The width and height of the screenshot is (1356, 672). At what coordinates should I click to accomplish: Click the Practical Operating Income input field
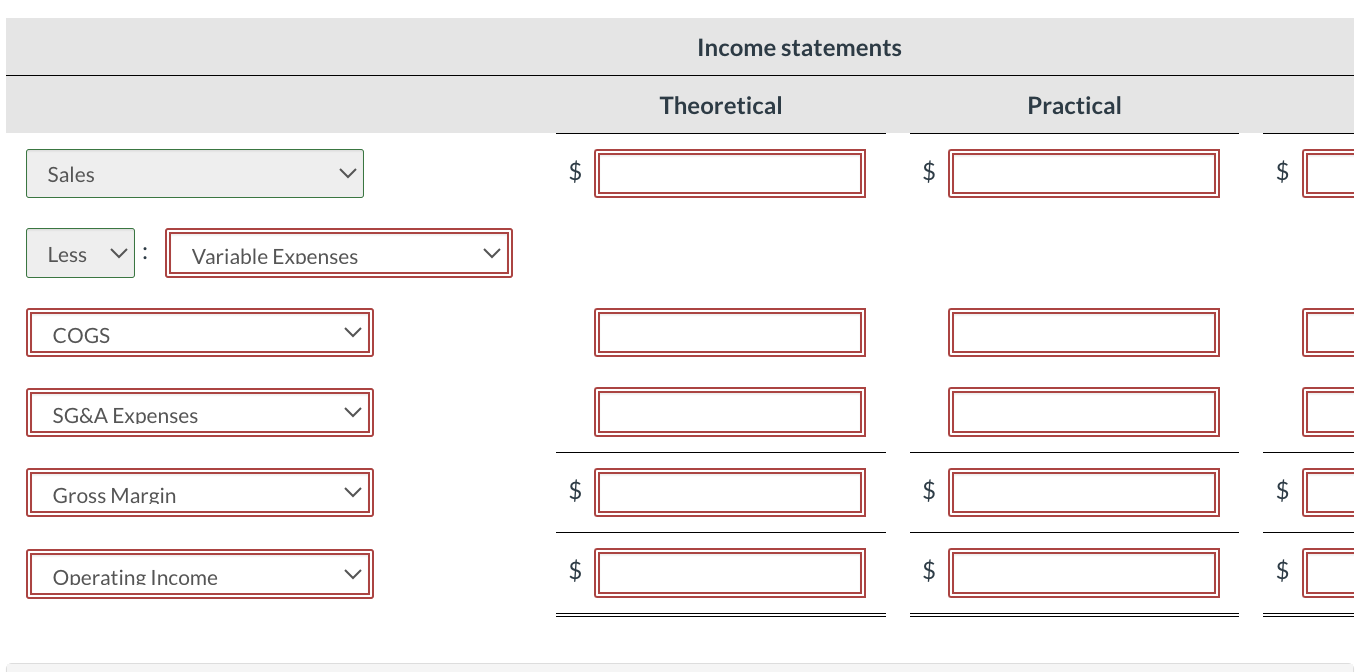click(1084, 574)
